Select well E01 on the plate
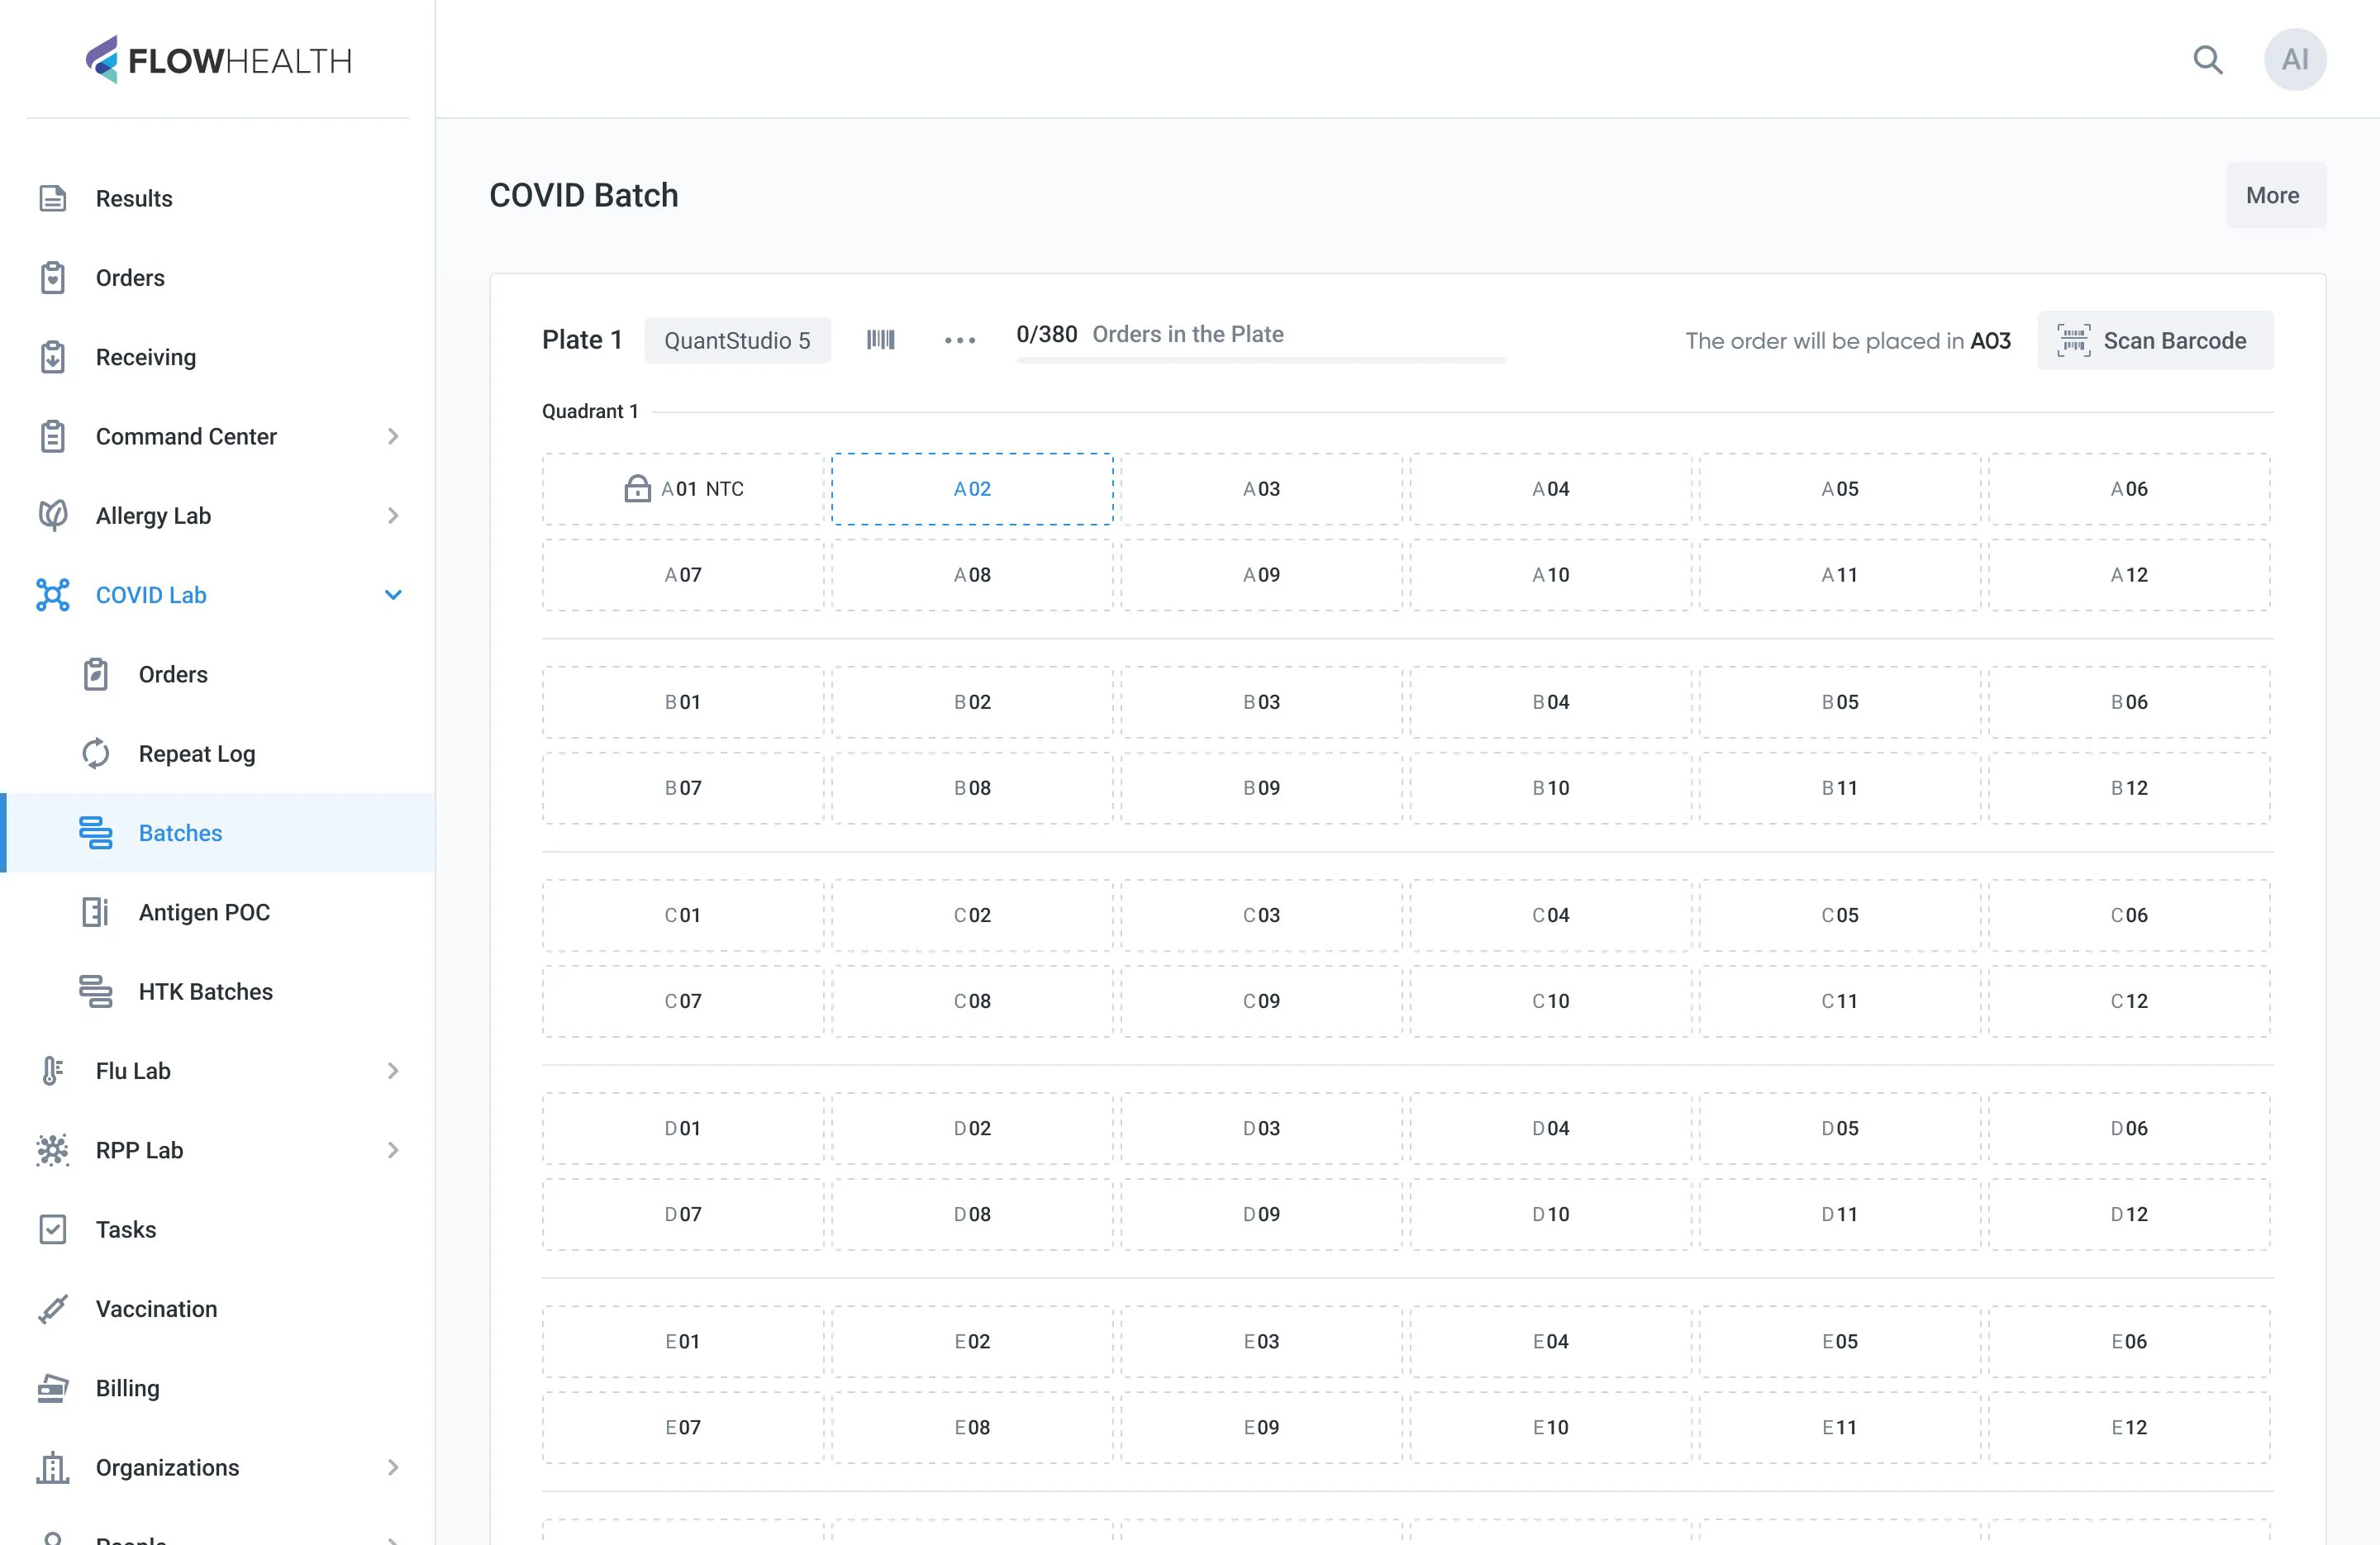Viewport: 2380px width, 1545px height. point(683,1341)
